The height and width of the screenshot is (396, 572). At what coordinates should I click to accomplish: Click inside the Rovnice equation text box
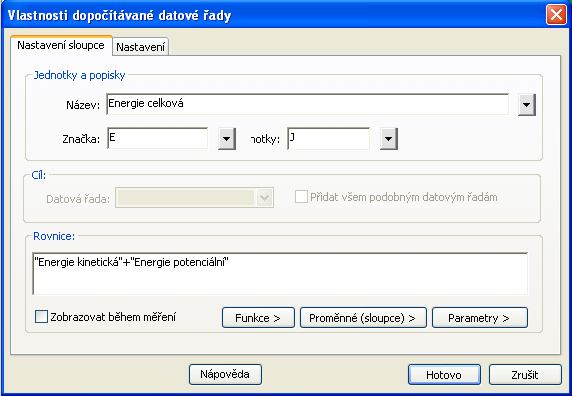click(280, 273)
